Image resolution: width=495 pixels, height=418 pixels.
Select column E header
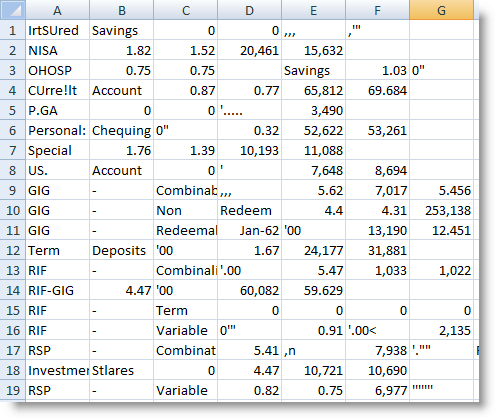313,10
